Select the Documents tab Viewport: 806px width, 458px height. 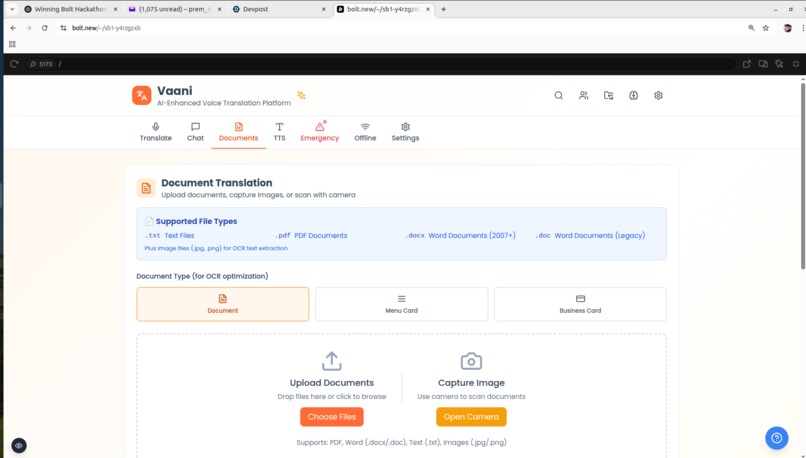239,132
